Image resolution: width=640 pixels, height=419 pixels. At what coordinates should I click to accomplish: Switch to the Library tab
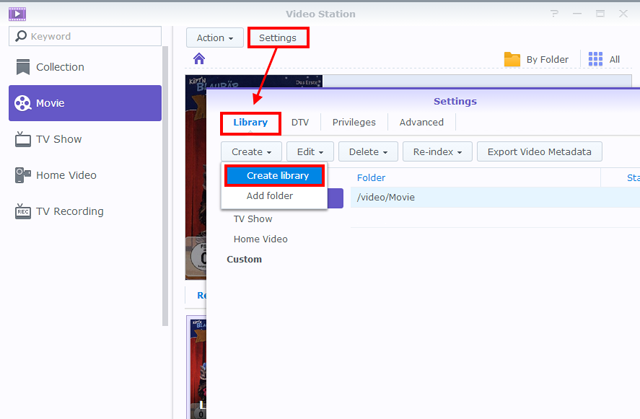[x=250, y=122]
